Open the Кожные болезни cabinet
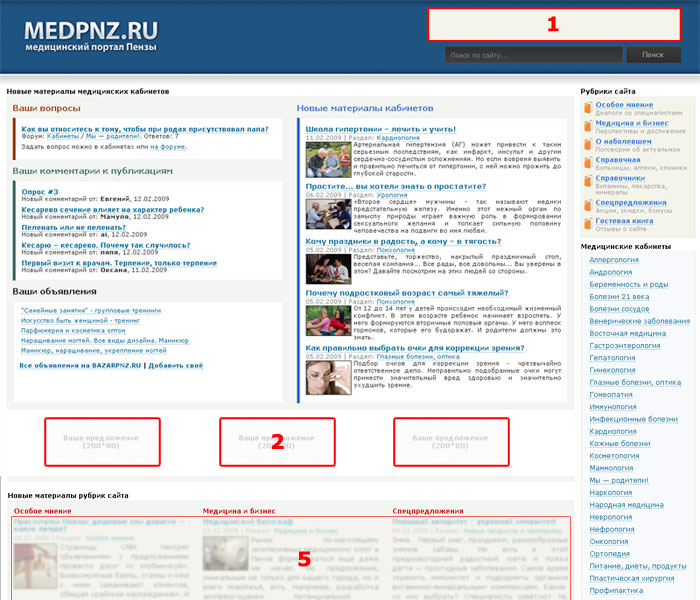Screen dimensions: 700x600 (x=620, y=444)
